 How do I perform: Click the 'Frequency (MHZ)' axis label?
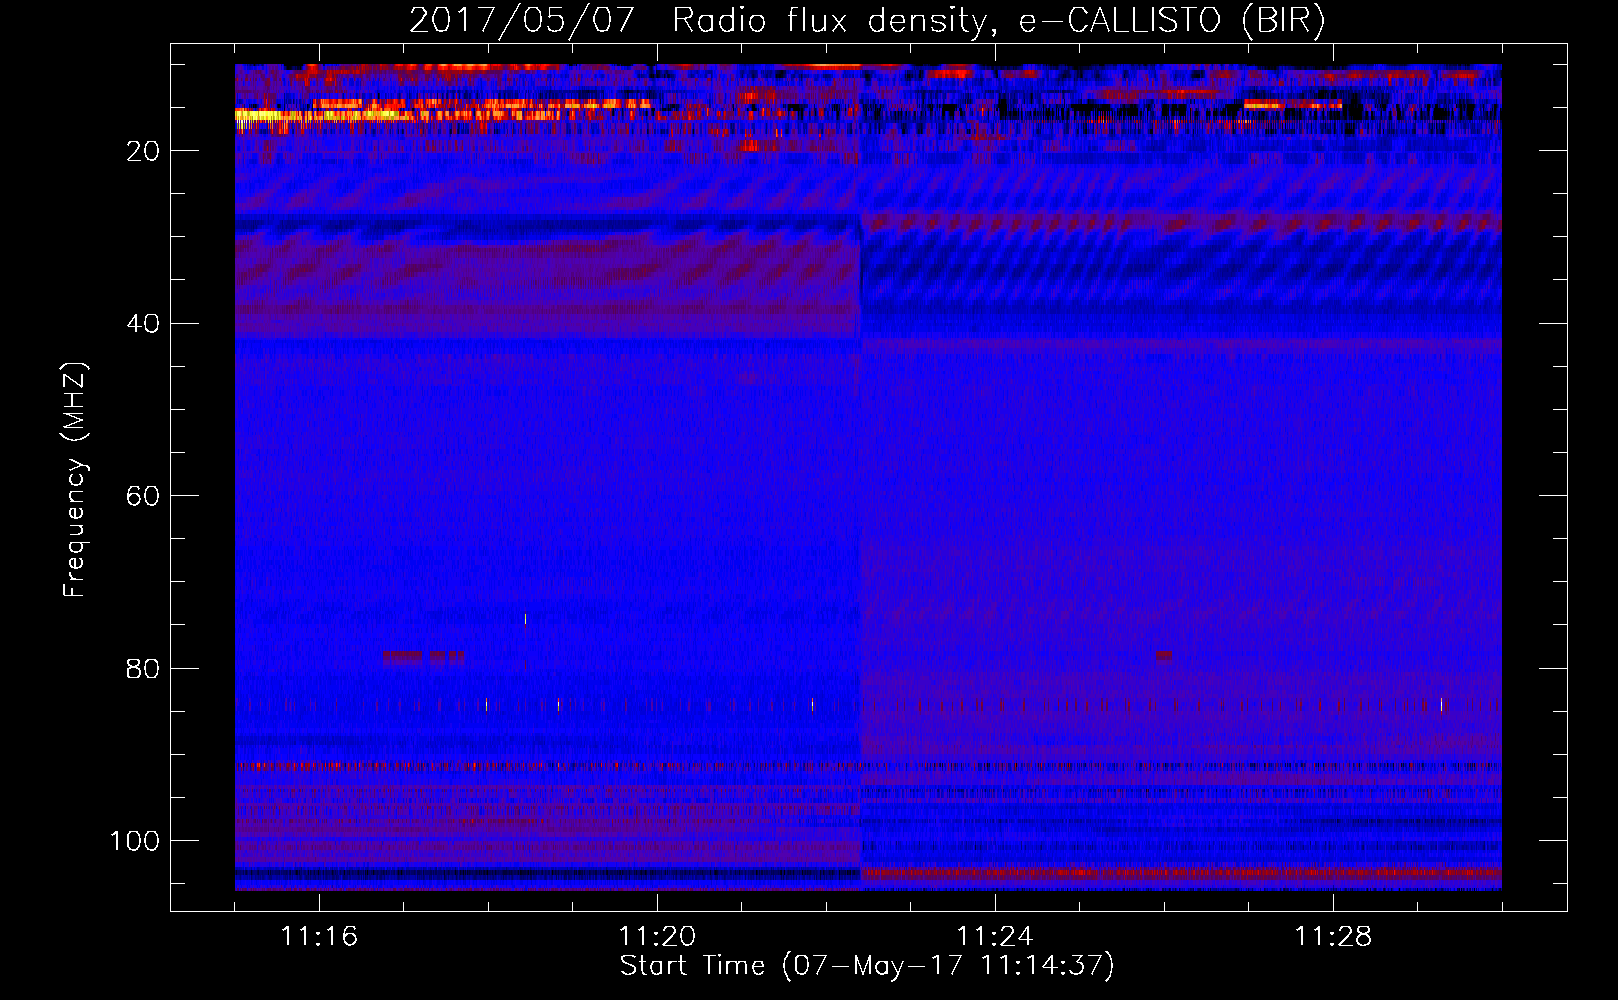coord(75,480)
